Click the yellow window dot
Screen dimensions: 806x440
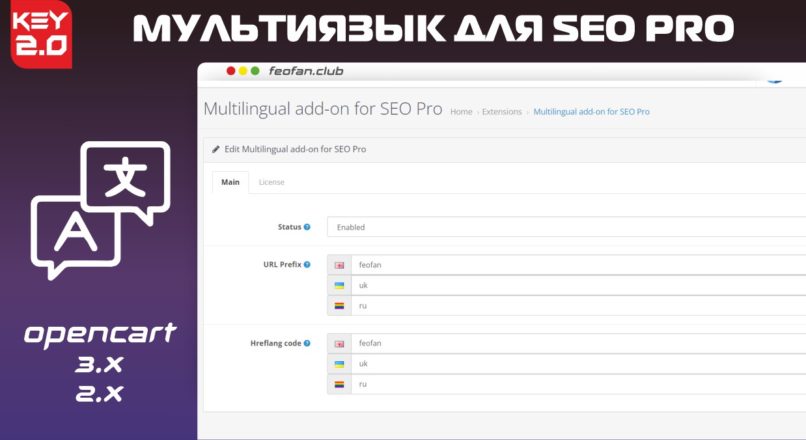pyautogui.click(x=243, y=71)
